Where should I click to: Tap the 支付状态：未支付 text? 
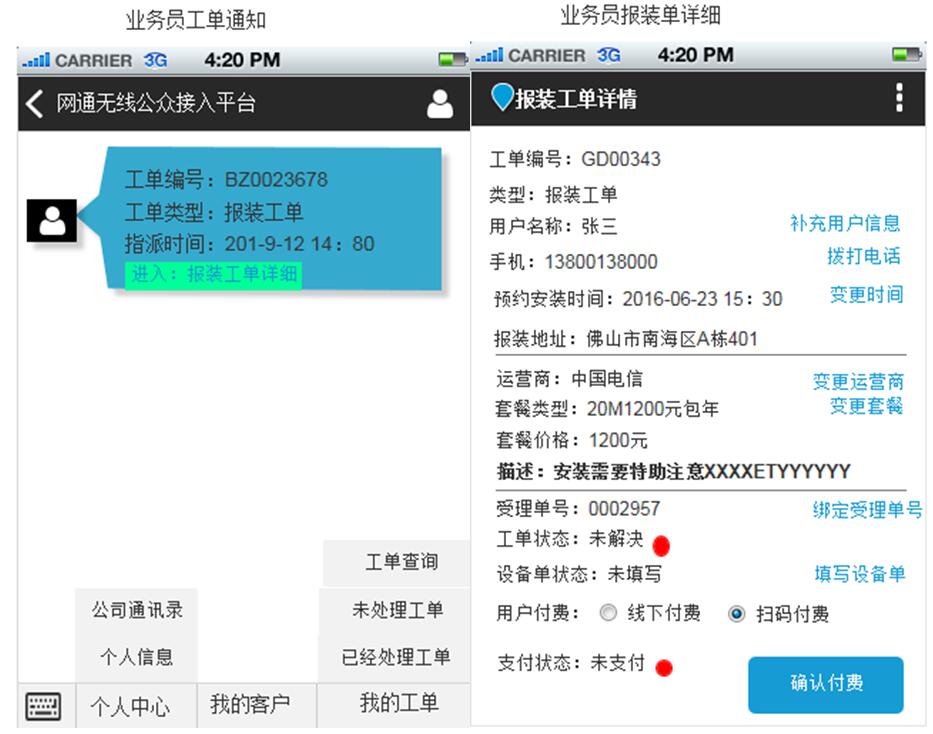pos(571,663)
